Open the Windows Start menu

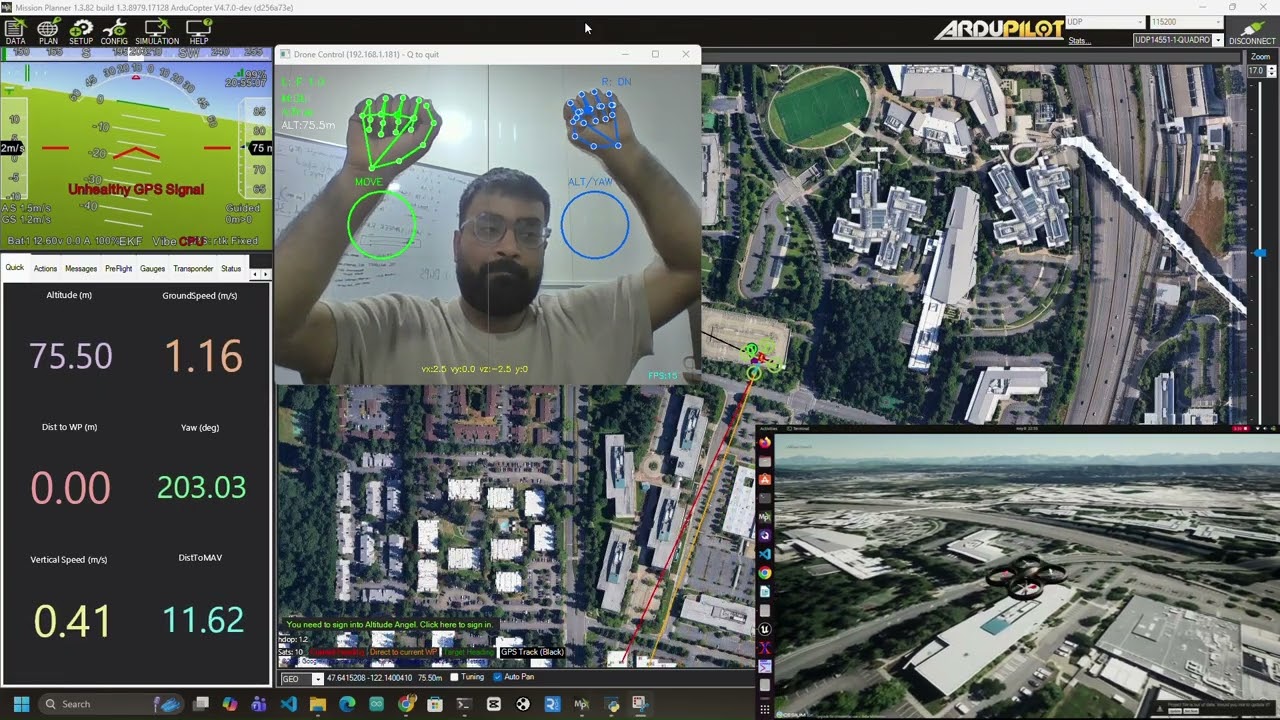coord(21,704)
